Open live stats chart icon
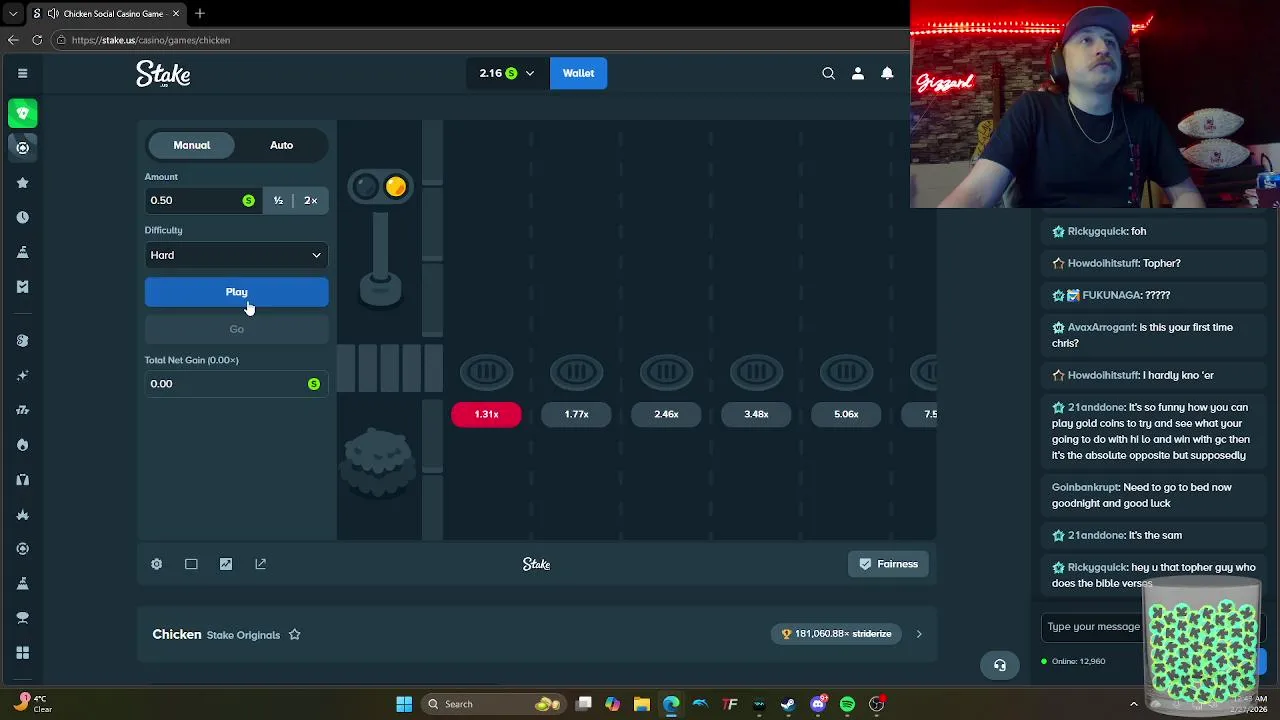1280x720 pixels. point(226,564)
